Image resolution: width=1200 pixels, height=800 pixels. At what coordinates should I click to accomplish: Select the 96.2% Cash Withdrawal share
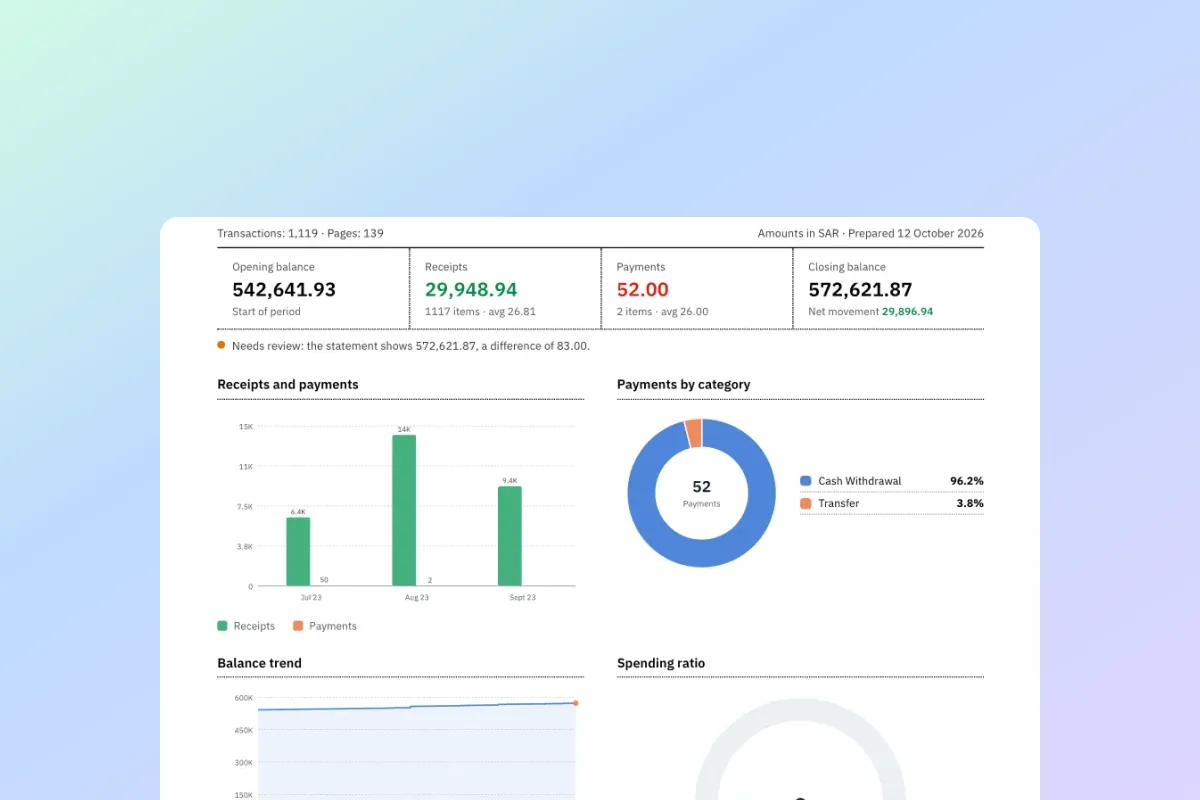coord(967,481)
